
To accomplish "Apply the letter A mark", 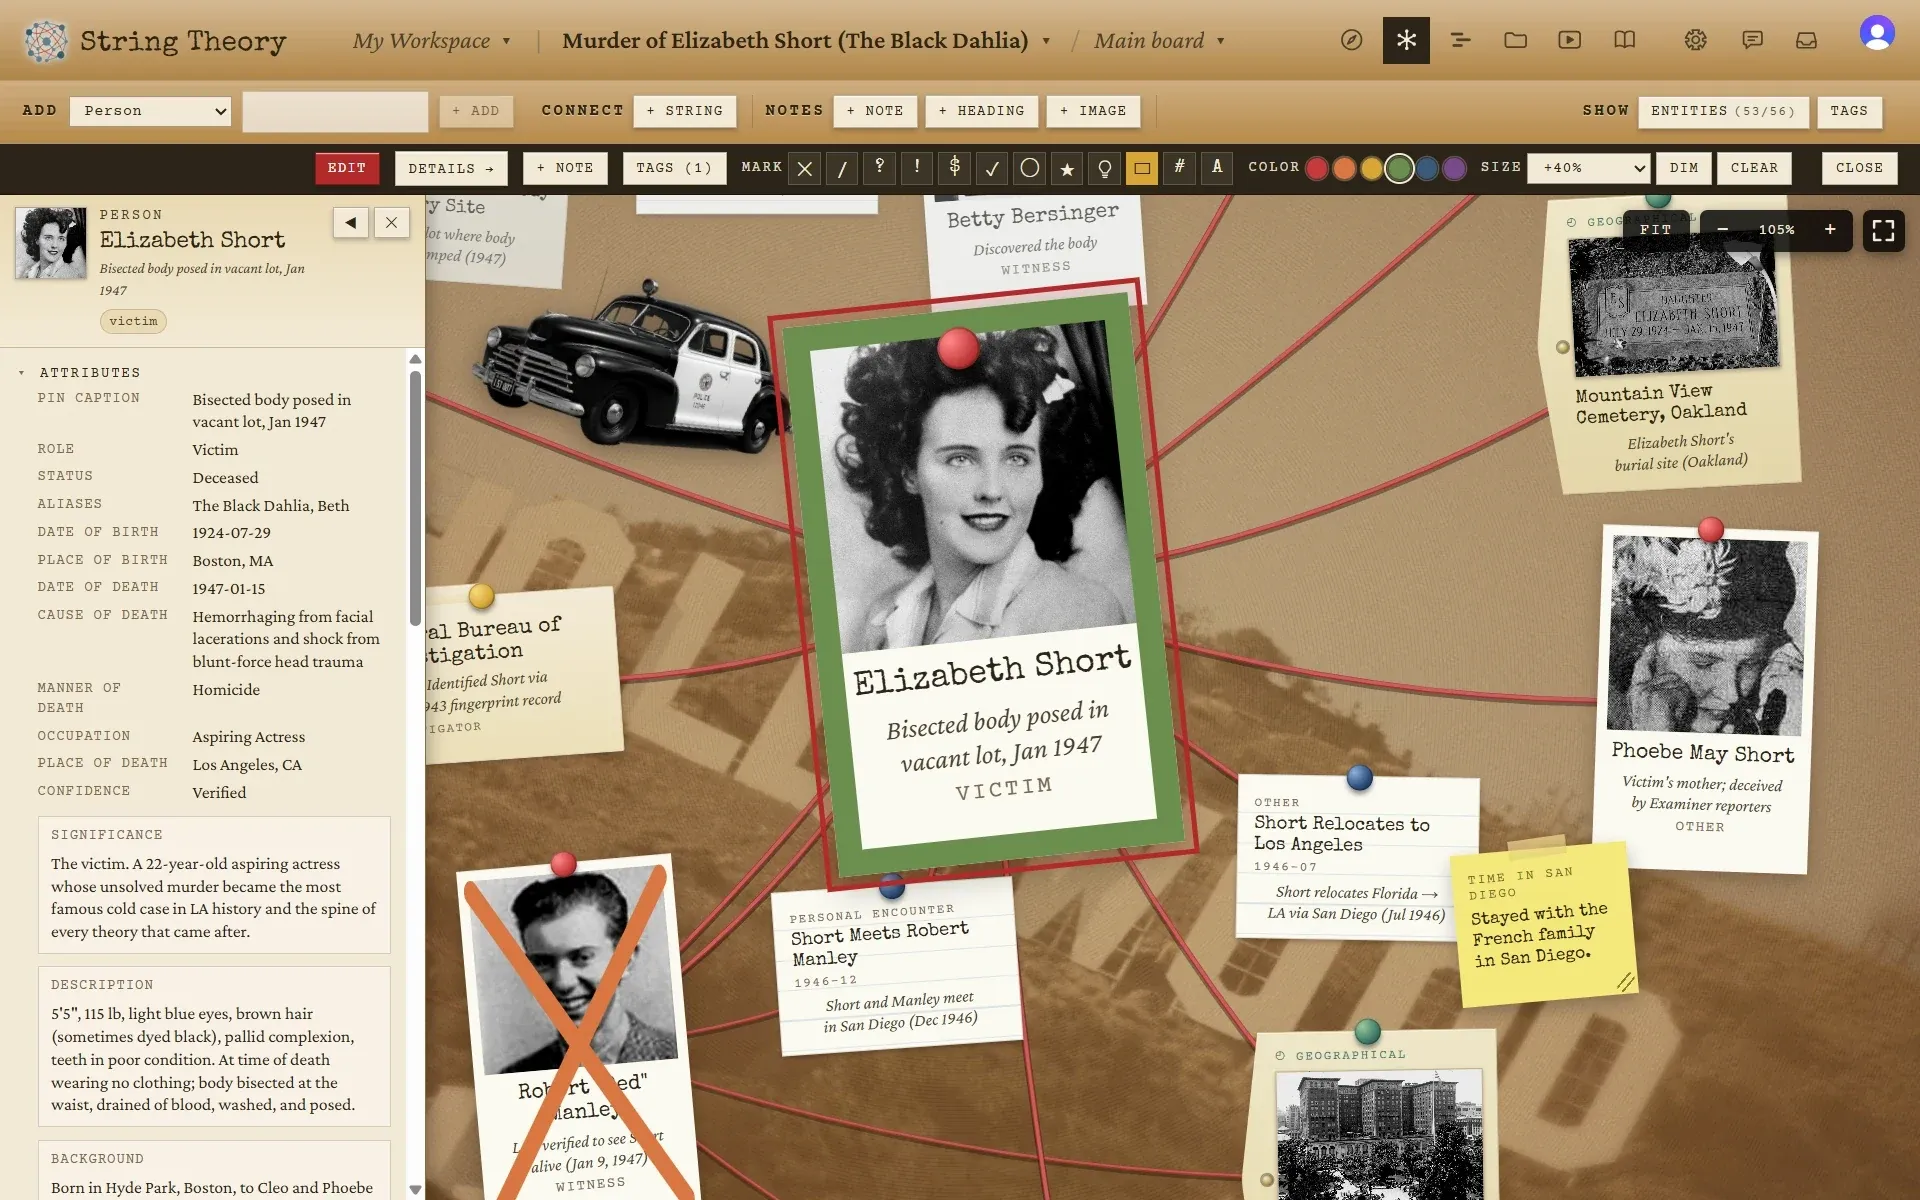I will click(1217, 168).
